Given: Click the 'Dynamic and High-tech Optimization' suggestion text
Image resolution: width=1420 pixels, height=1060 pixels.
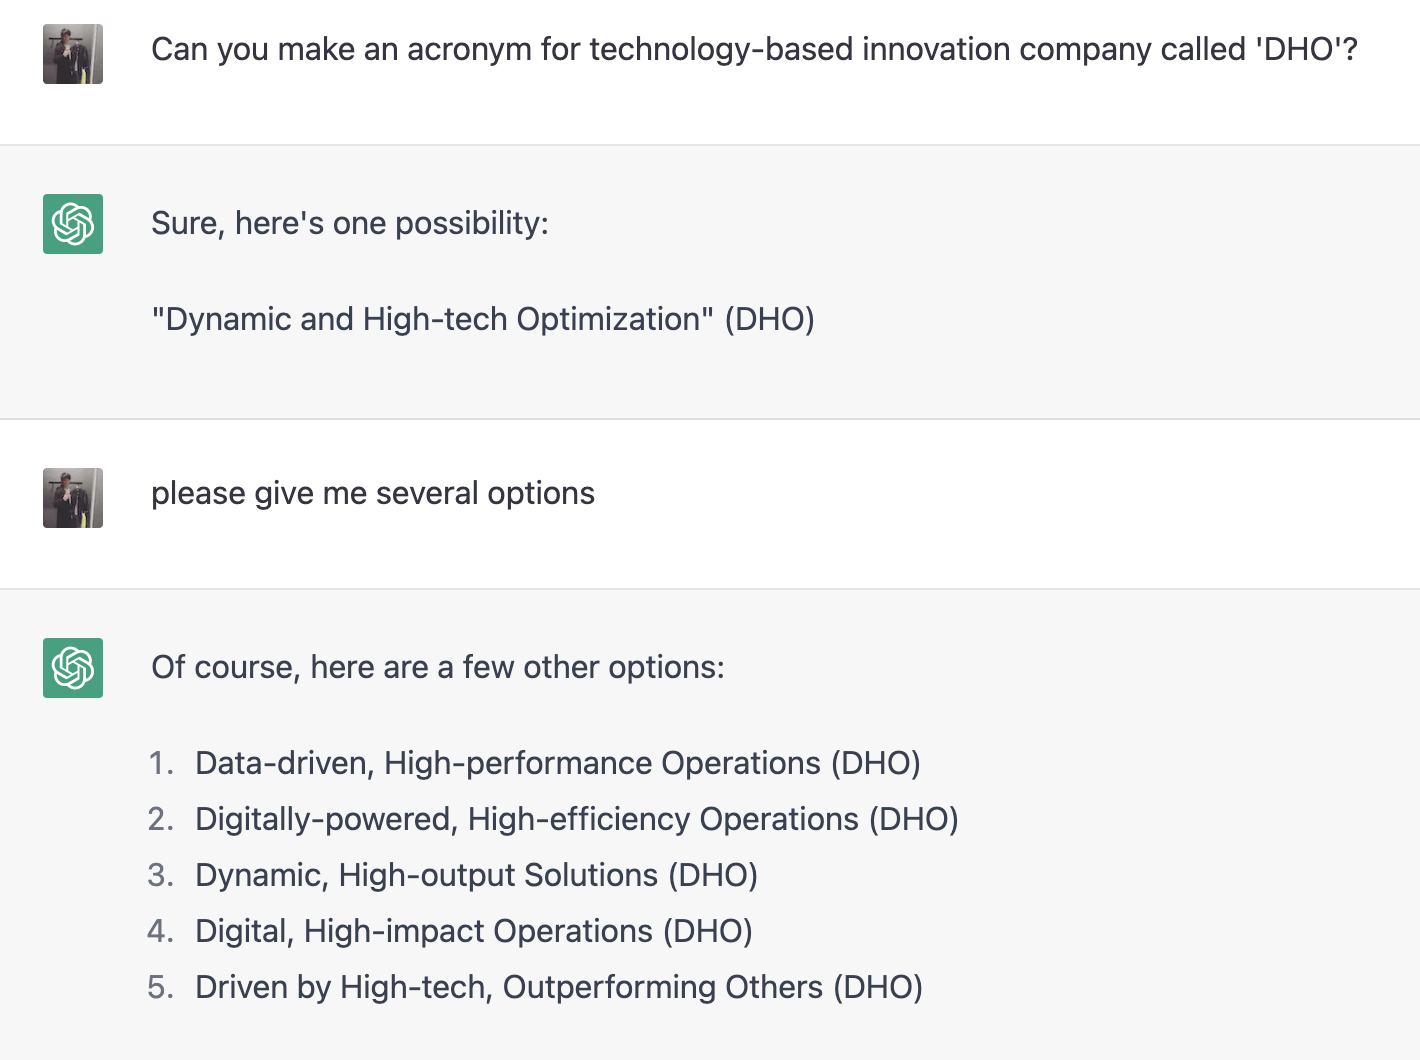Looking at the screenshot, I should tap(433, 319).
